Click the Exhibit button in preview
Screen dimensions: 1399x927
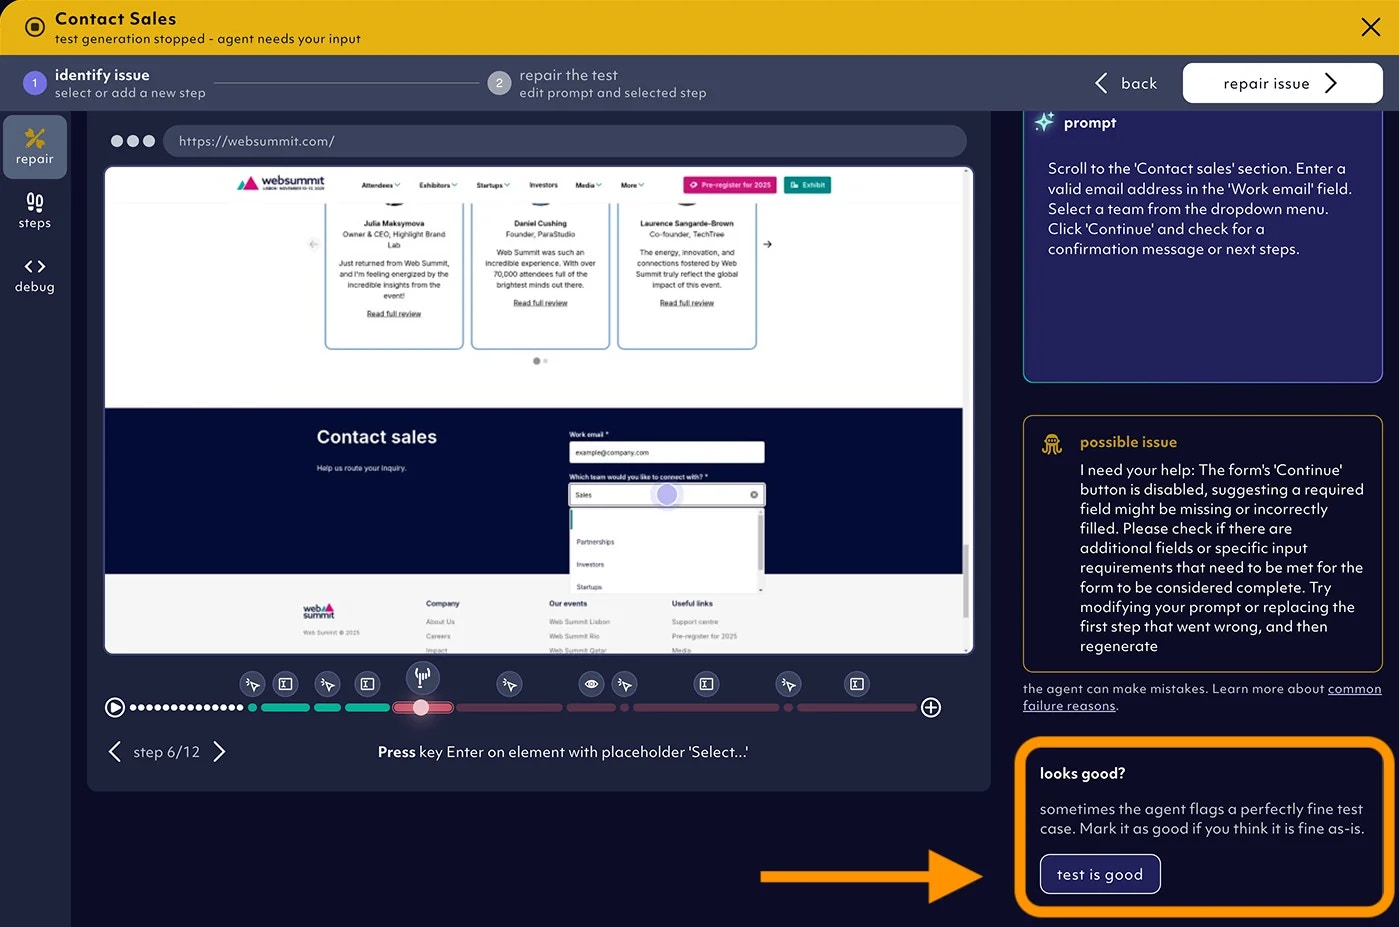pos(808,185)
